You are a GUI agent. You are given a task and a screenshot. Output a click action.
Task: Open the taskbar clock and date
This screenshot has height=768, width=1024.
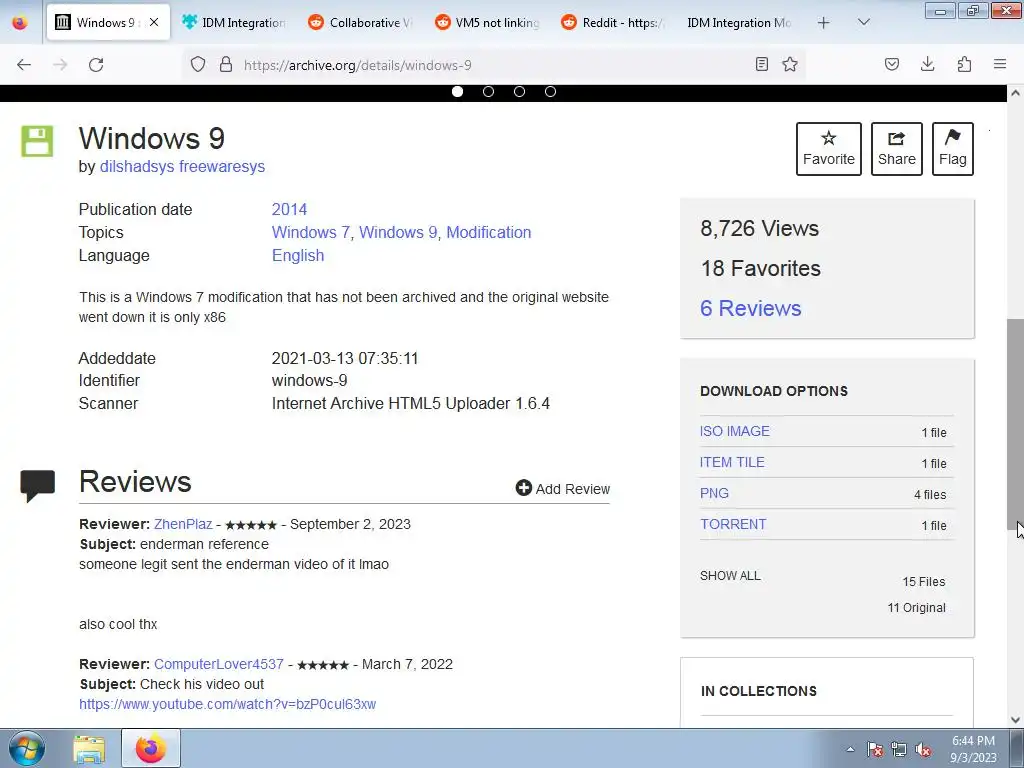[973, 749]
